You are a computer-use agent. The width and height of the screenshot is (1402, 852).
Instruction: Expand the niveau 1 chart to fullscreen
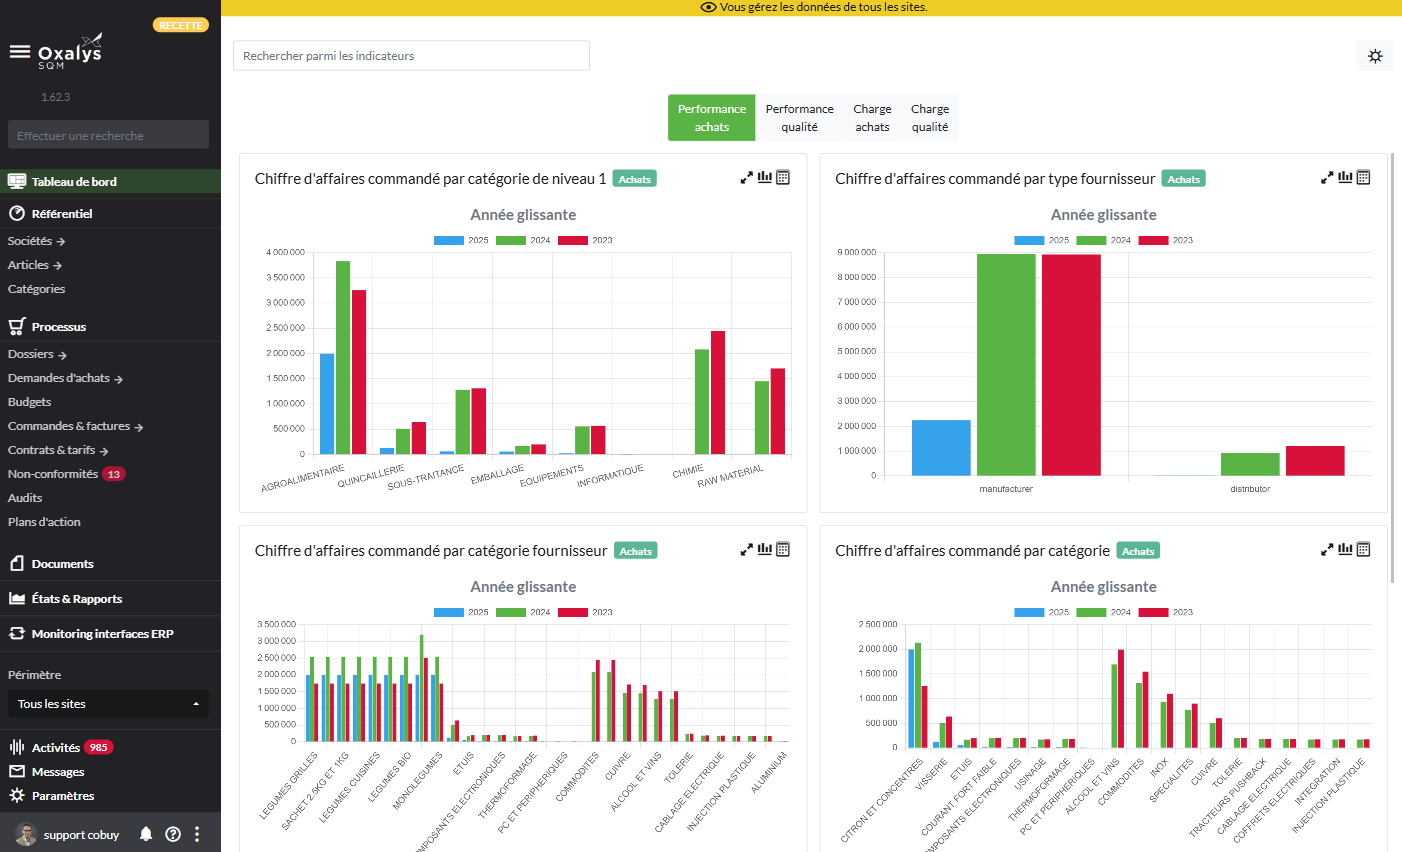[x=746, y=177]
